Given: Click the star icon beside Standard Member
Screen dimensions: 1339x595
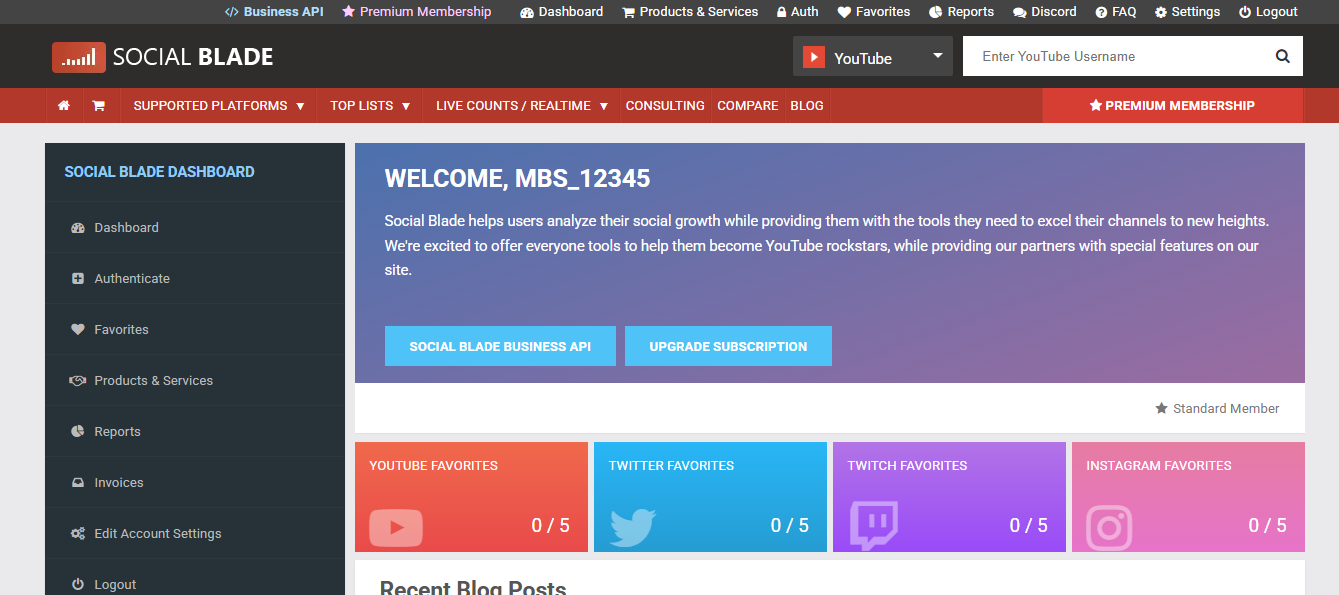Looking at the screenshot, I should click(1161, 408).
